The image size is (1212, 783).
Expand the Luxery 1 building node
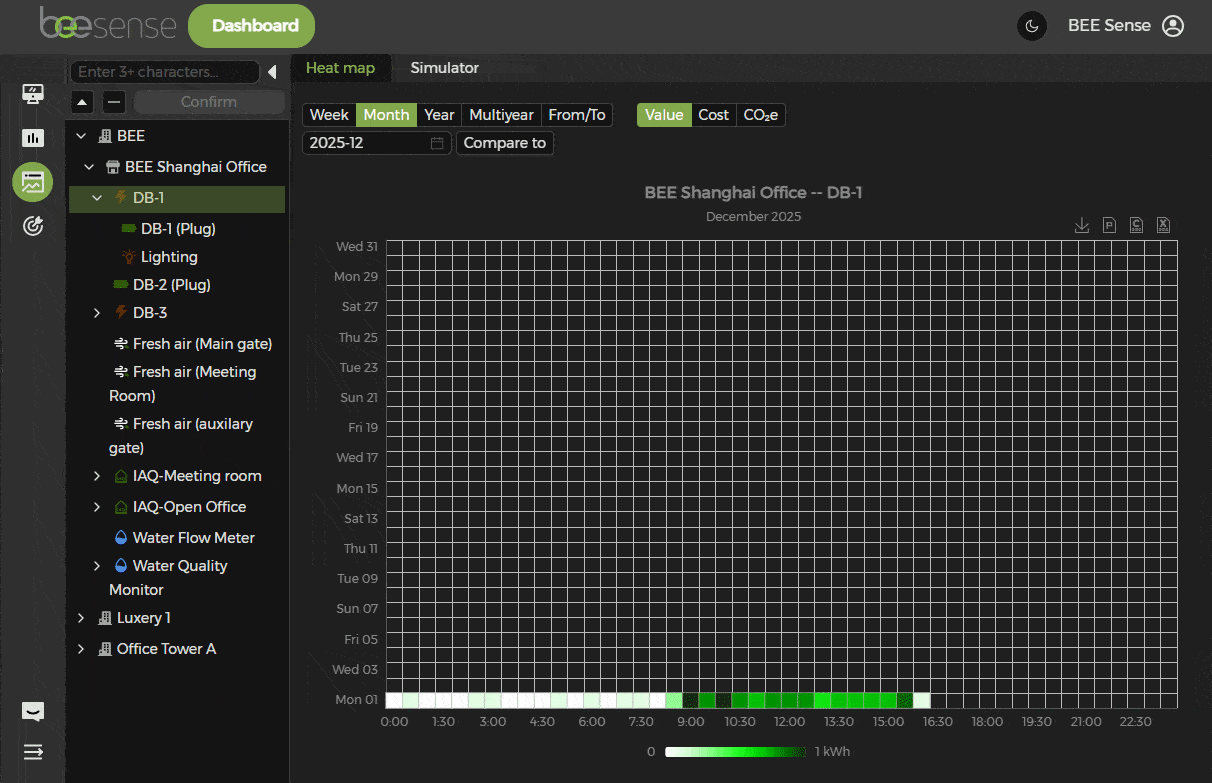point(81,618)
